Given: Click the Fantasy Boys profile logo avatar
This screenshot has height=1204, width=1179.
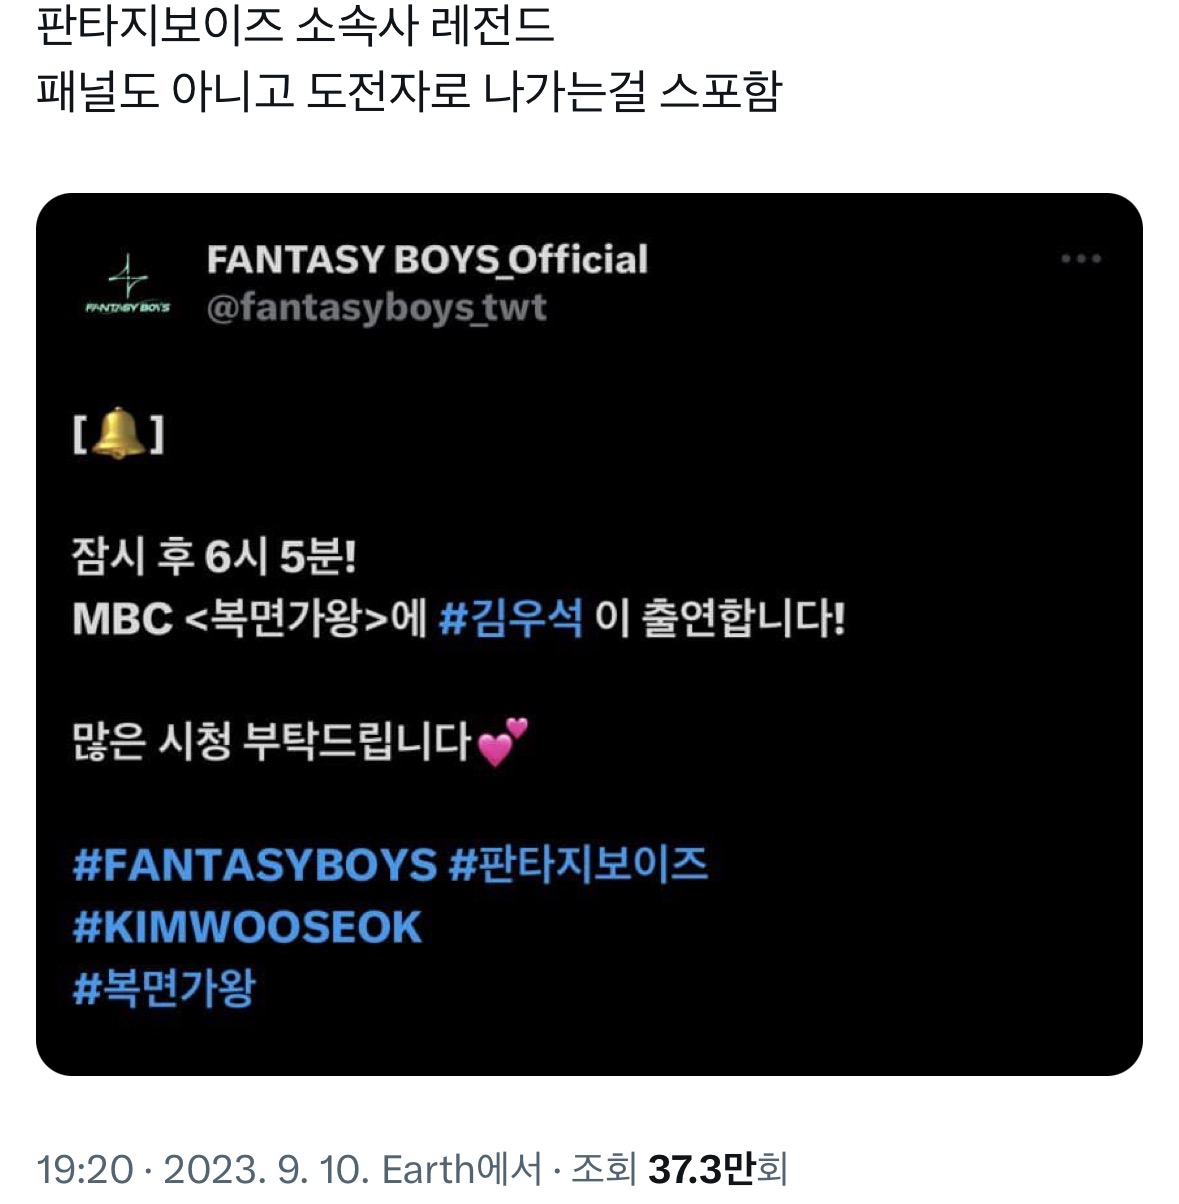Looking at the screenshot, I should 128,284.
